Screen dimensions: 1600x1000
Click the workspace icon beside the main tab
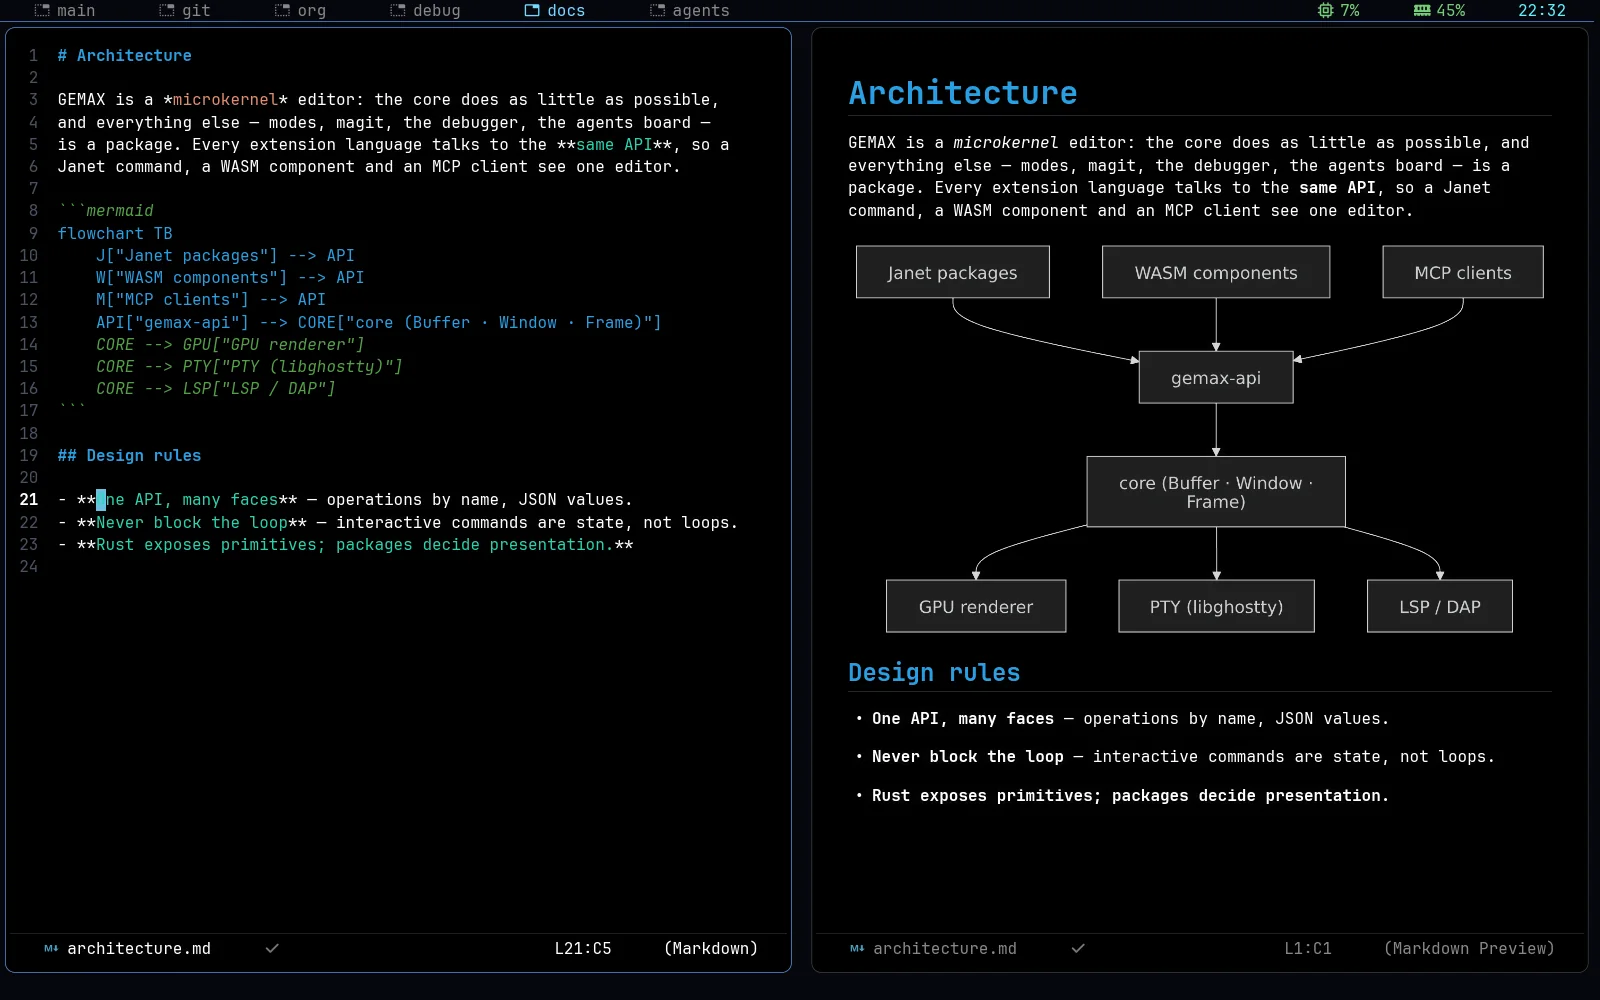pyautogui.click(x=42, y=10)
